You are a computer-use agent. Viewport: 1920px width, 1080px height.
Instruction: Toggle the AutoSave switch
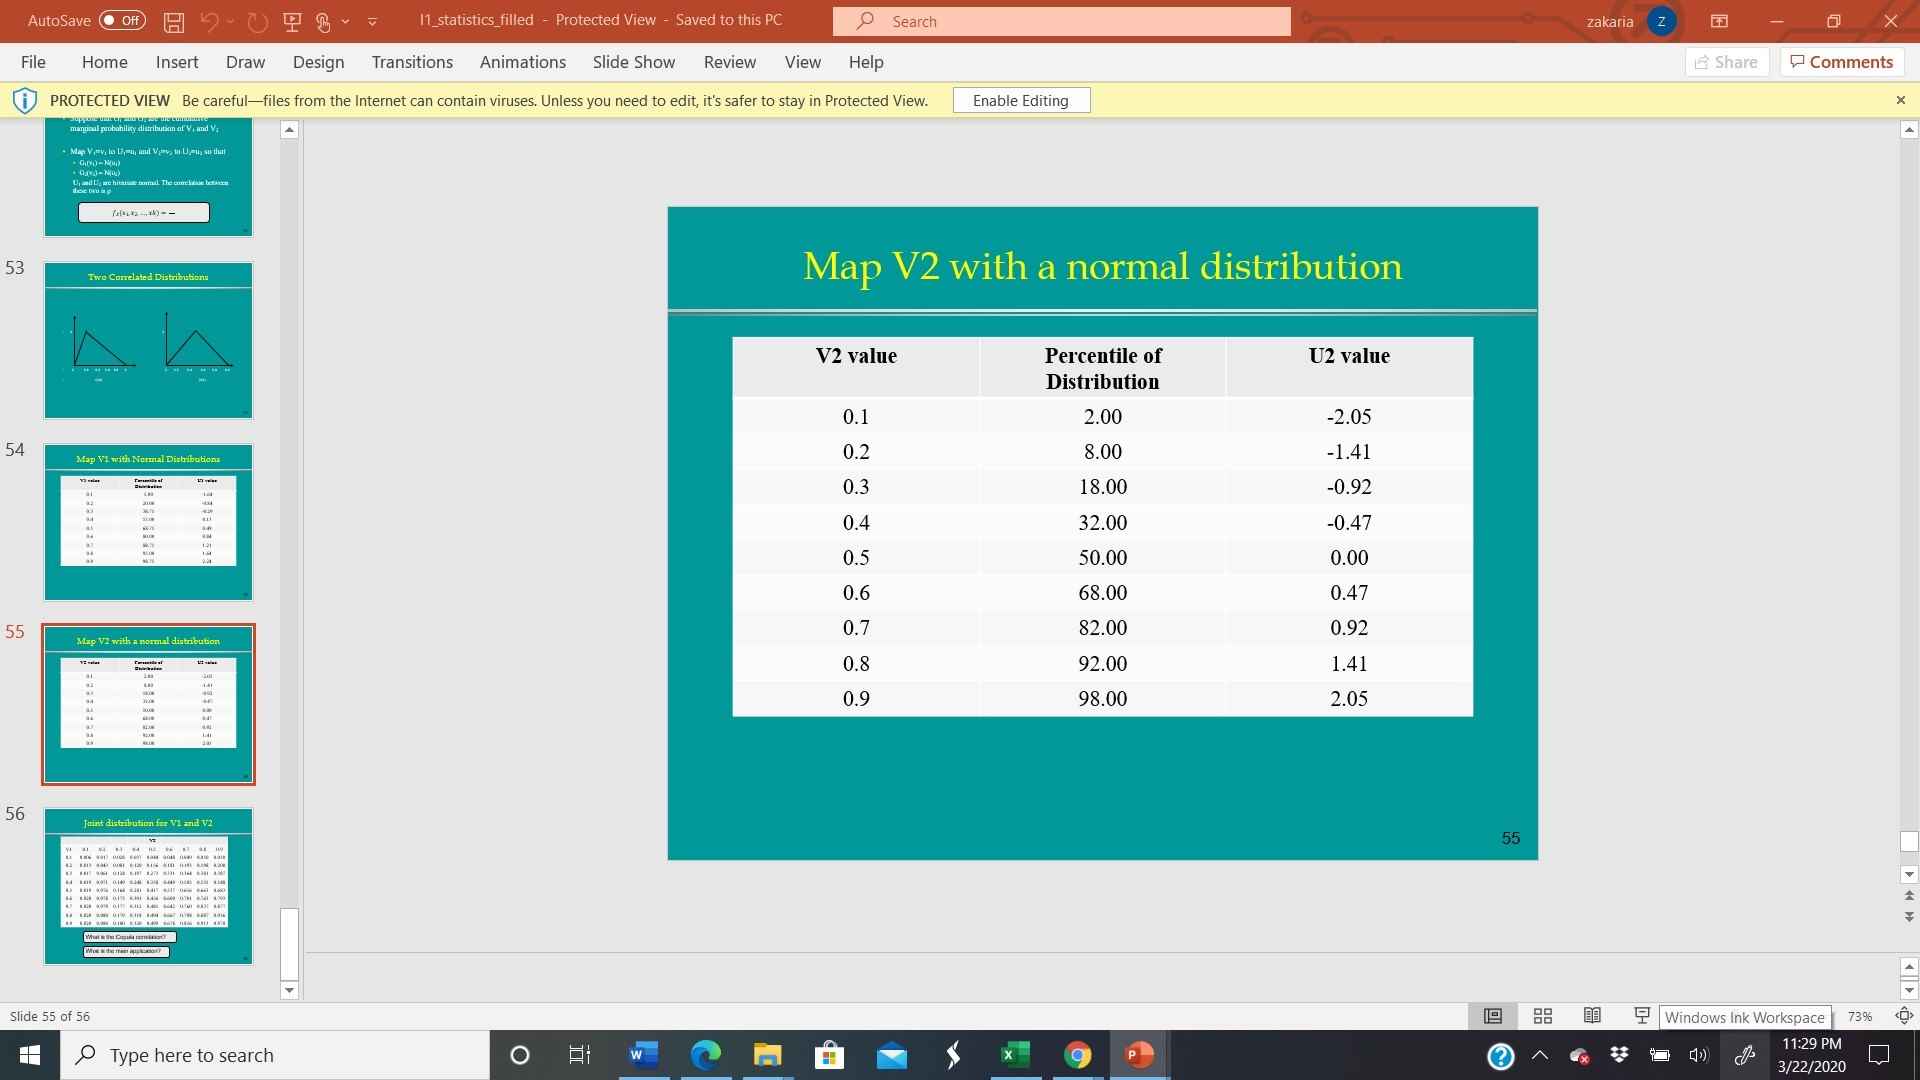click(122, 21)
